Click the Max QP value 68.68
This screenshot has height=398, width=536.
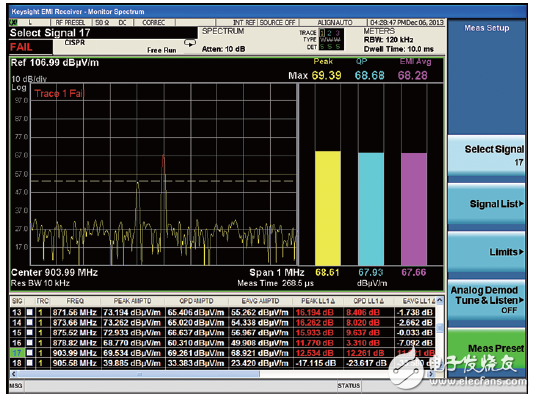370,76
